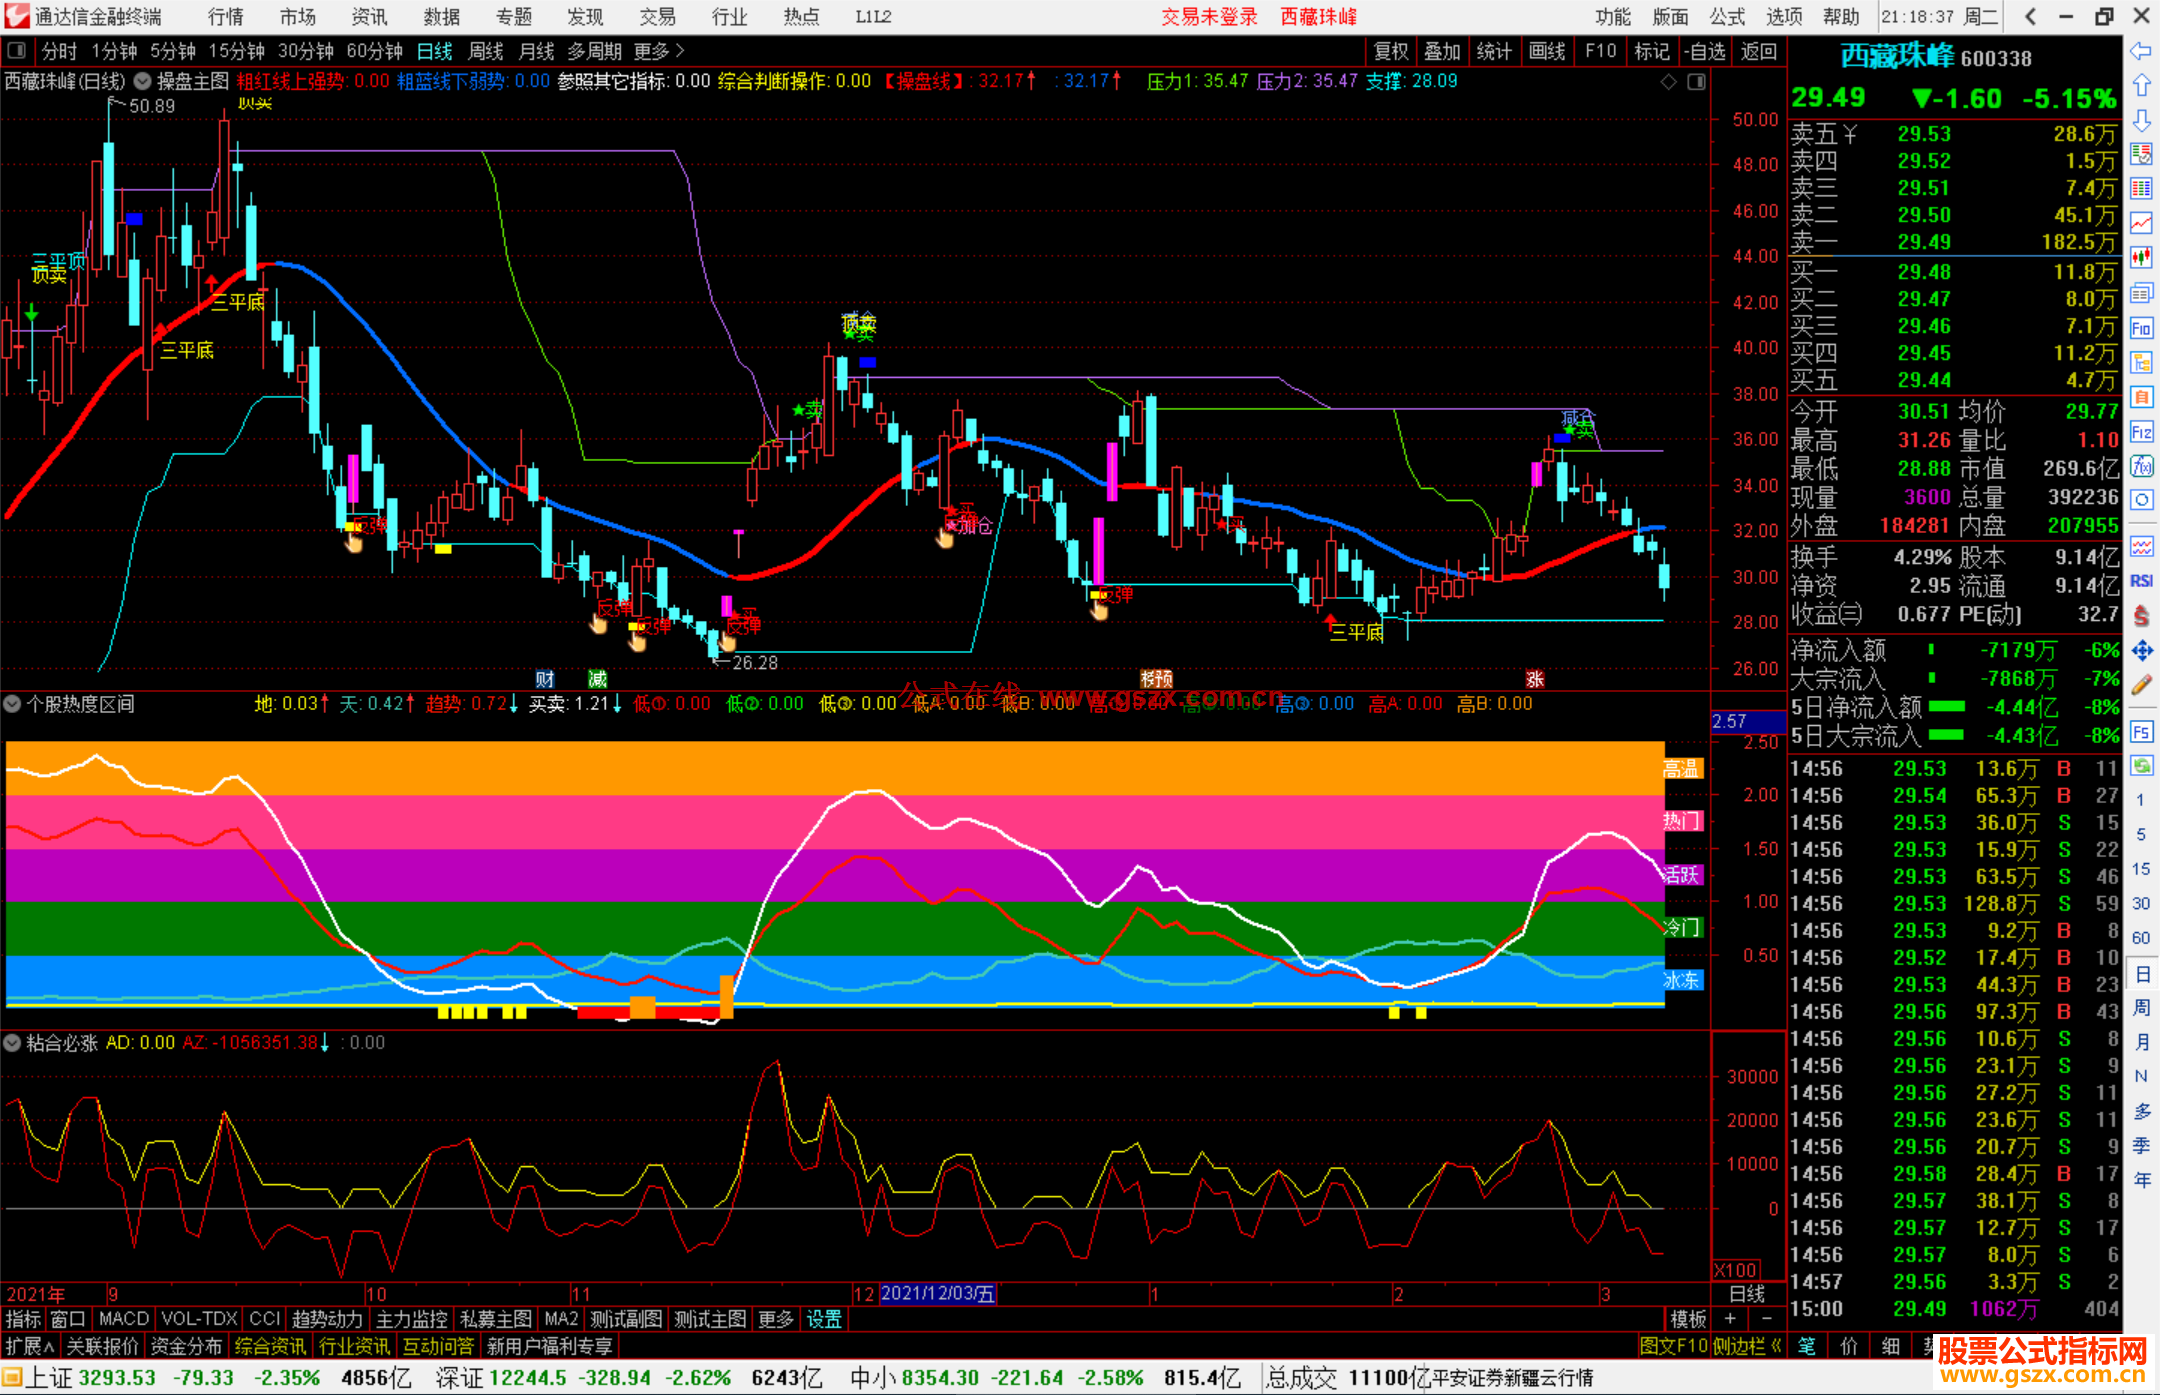Click the back arrow icon in right sidebar
2160x1395 pixels.
pyautogui.click(x=2141, y=51)
